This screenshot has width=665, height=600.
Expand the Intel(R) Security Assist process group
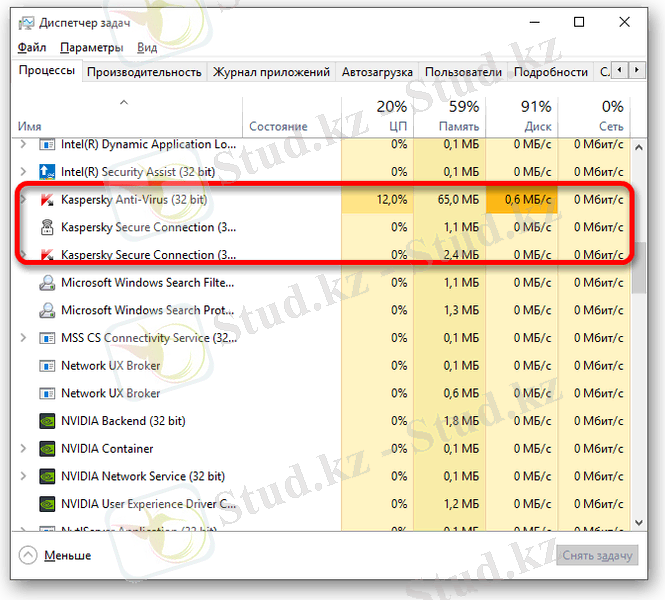[23, 172]
